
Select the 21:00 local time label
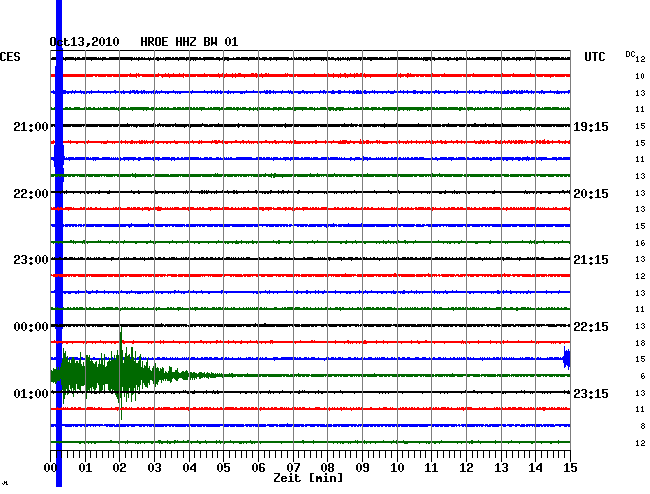pos(31,126)
